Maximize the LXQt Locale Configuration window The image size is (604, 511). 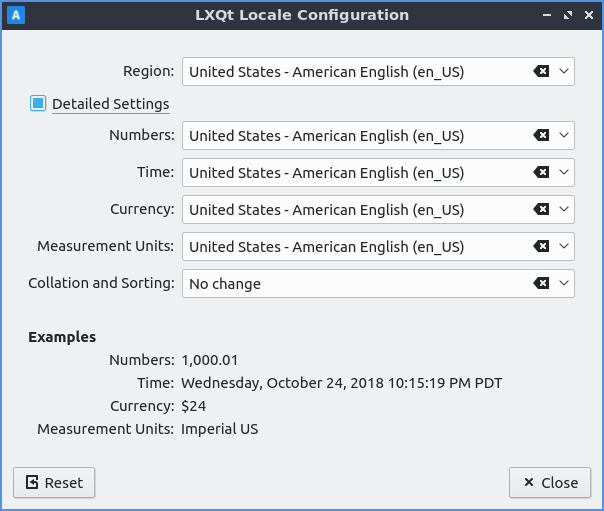coord(567,16)
